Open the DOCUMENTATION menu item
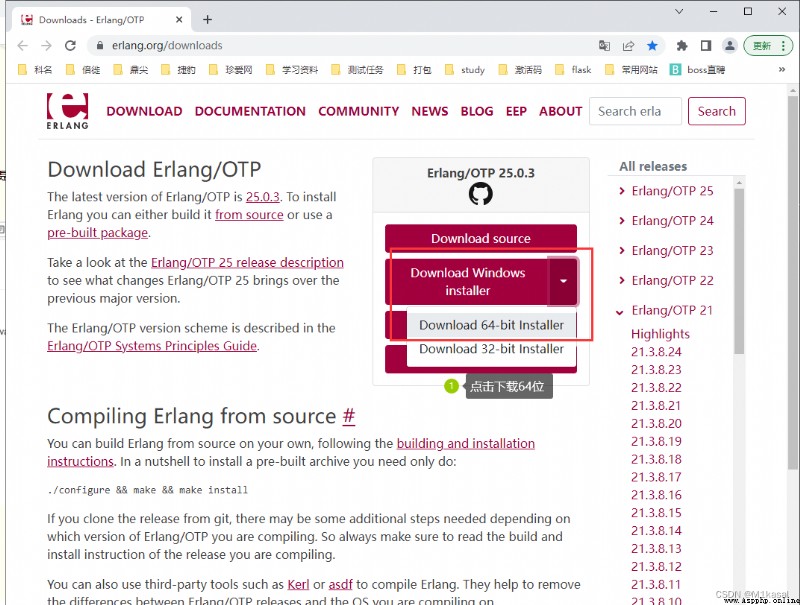The height and width of the screenshot is (605, 800). pyautogui.click(x=250, y=111)
